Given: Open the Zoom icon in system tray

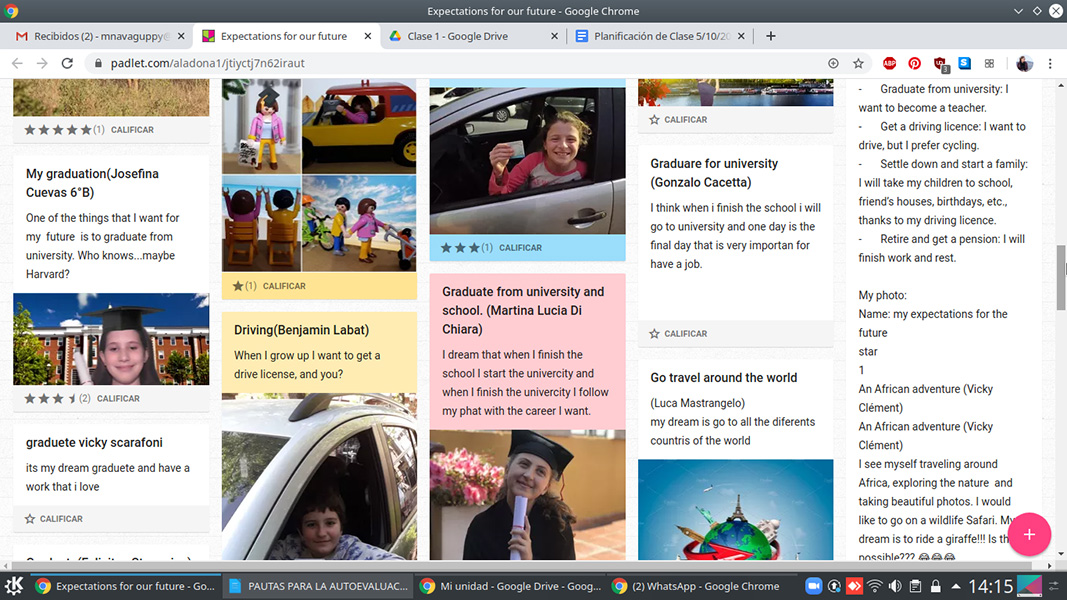Looking at the screenshot, I should (813, 586).
